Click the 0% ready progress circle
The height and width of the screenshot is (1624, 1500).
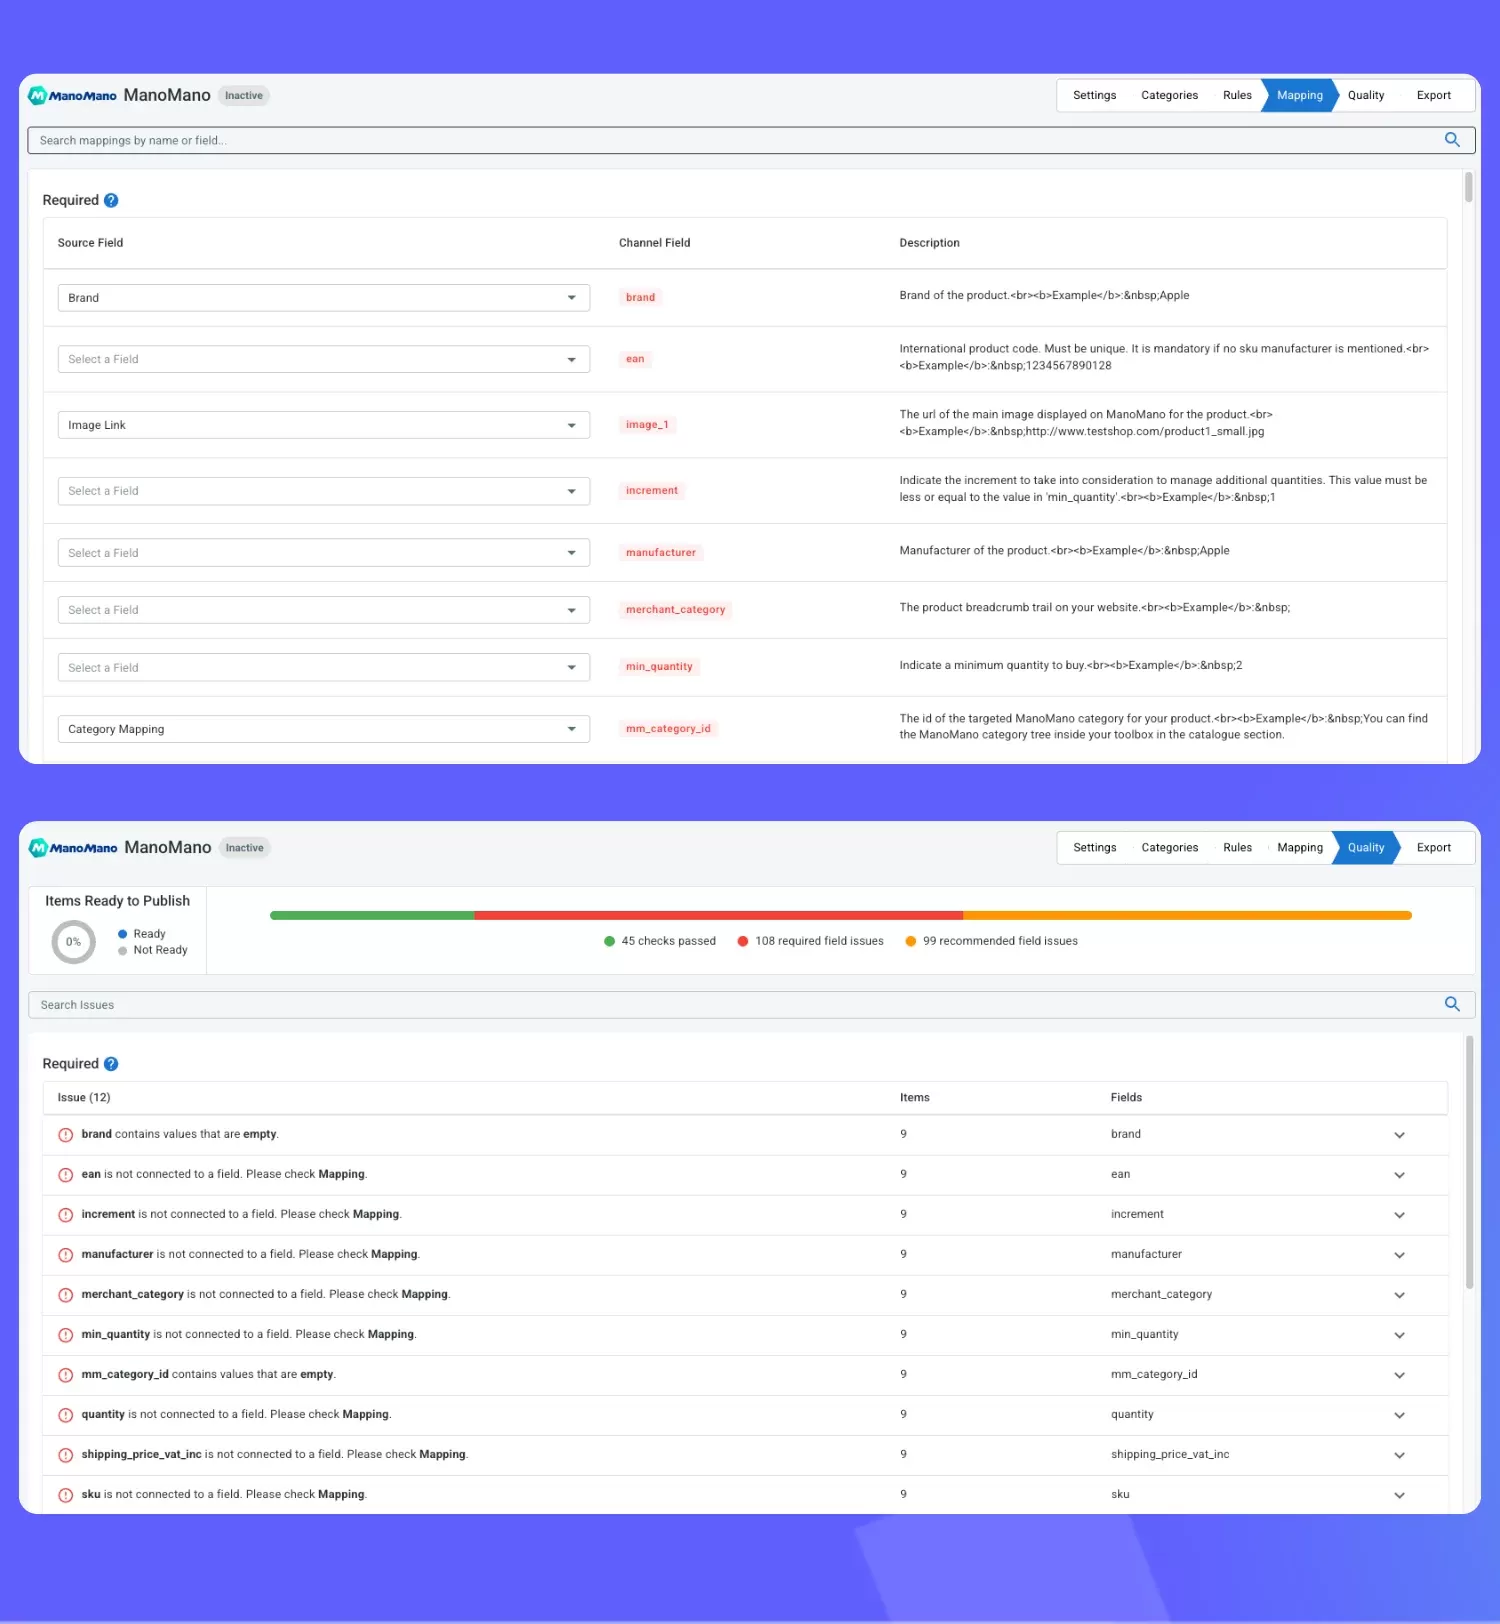point(73,942)
